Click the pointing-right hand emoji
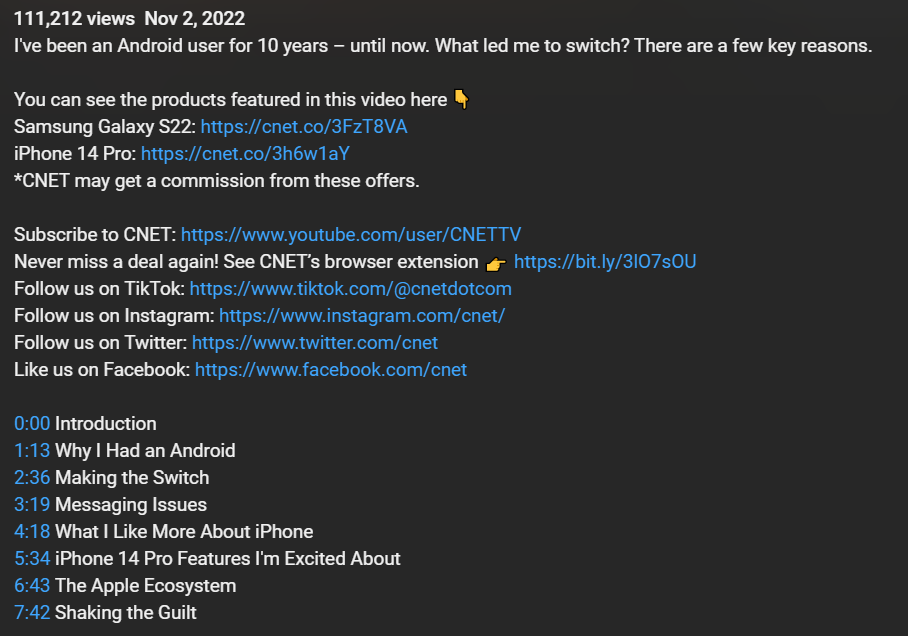Screen dimensions: 908x636 coord(496,264)
